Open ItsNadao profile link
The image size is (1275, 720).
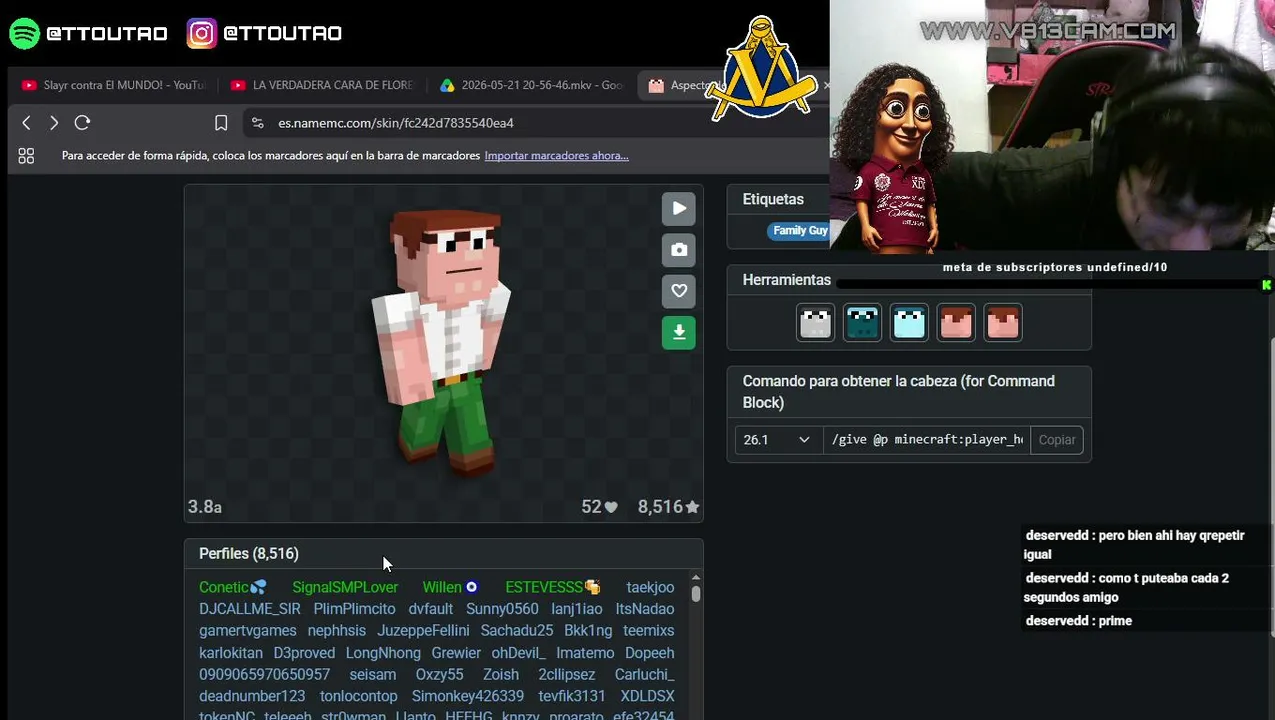[645, 609]
